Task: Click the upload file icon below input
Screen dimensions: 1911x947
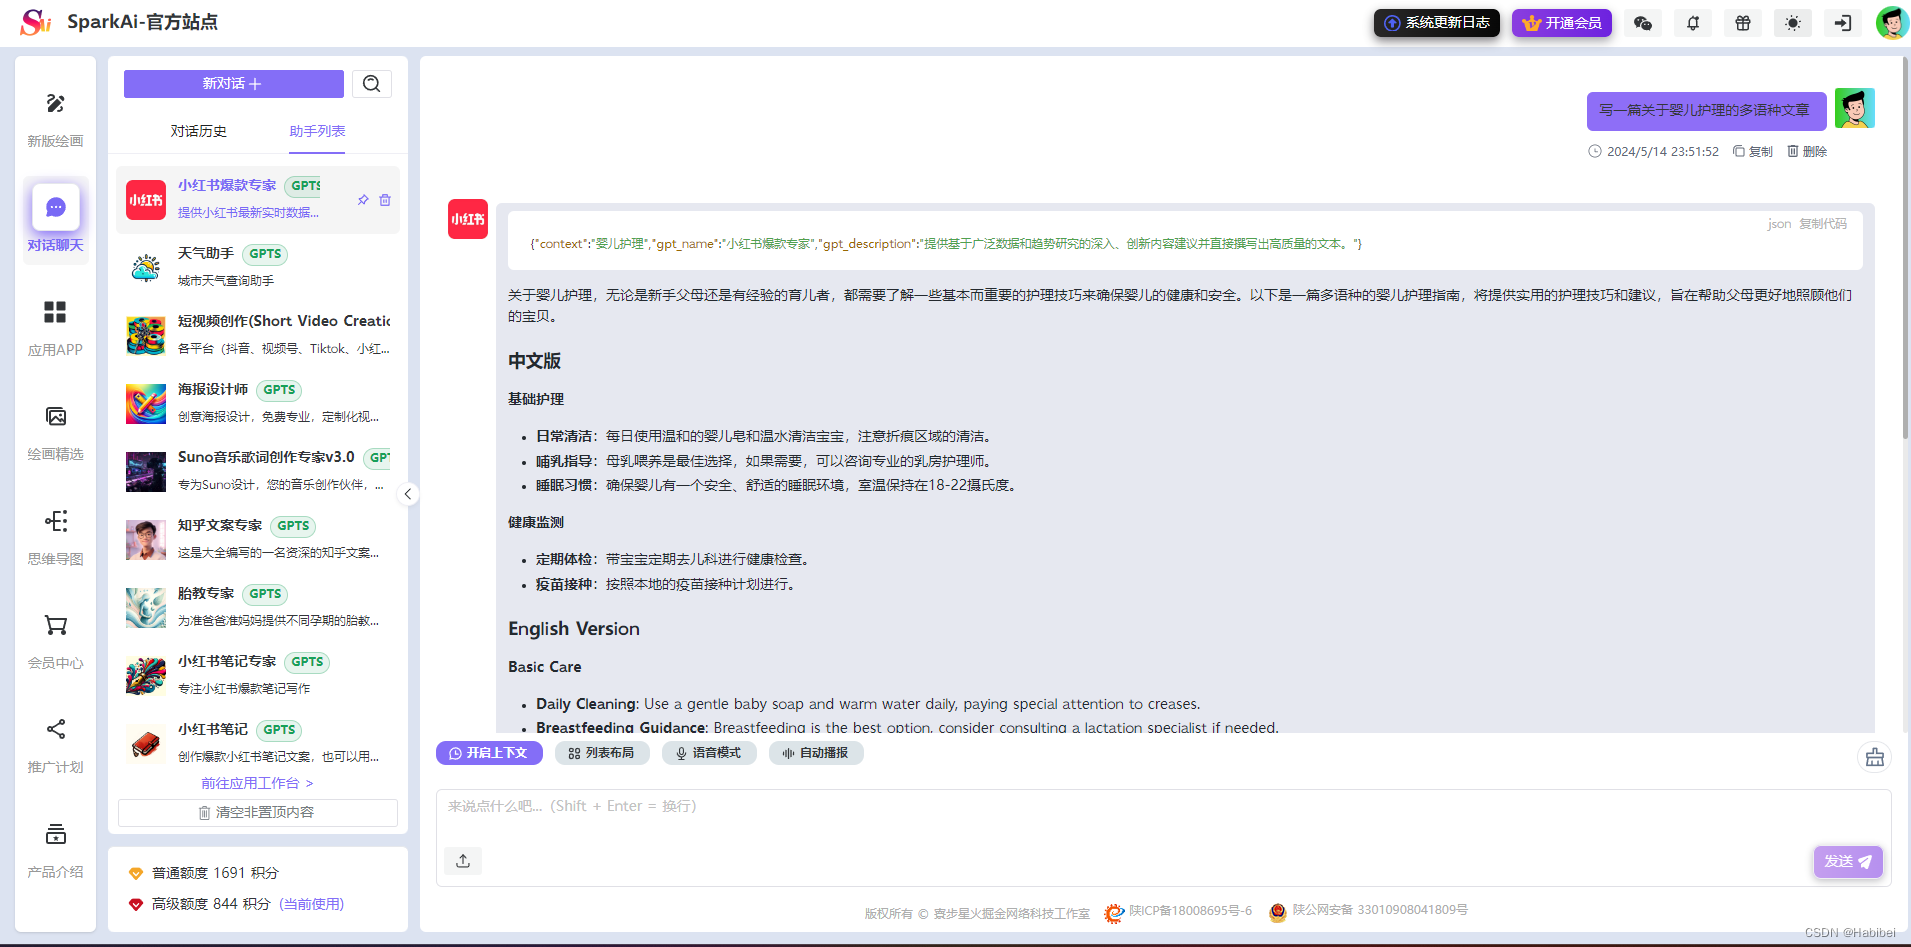Action: coord(463,861)
